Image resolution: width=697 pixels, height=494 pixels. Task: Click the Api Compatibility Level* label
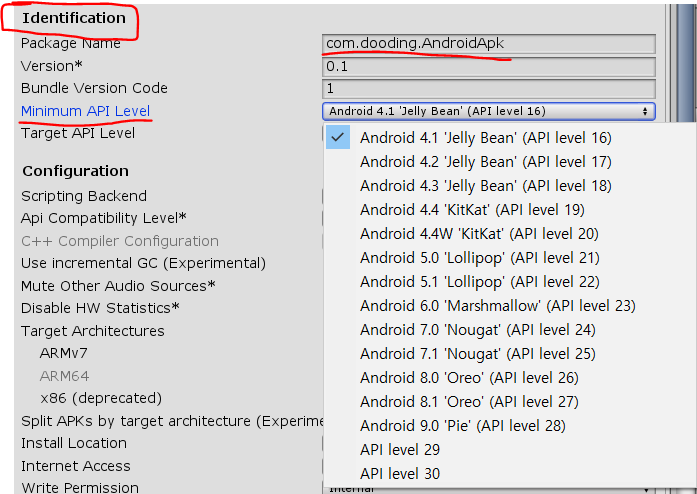(x=104, y=218)
